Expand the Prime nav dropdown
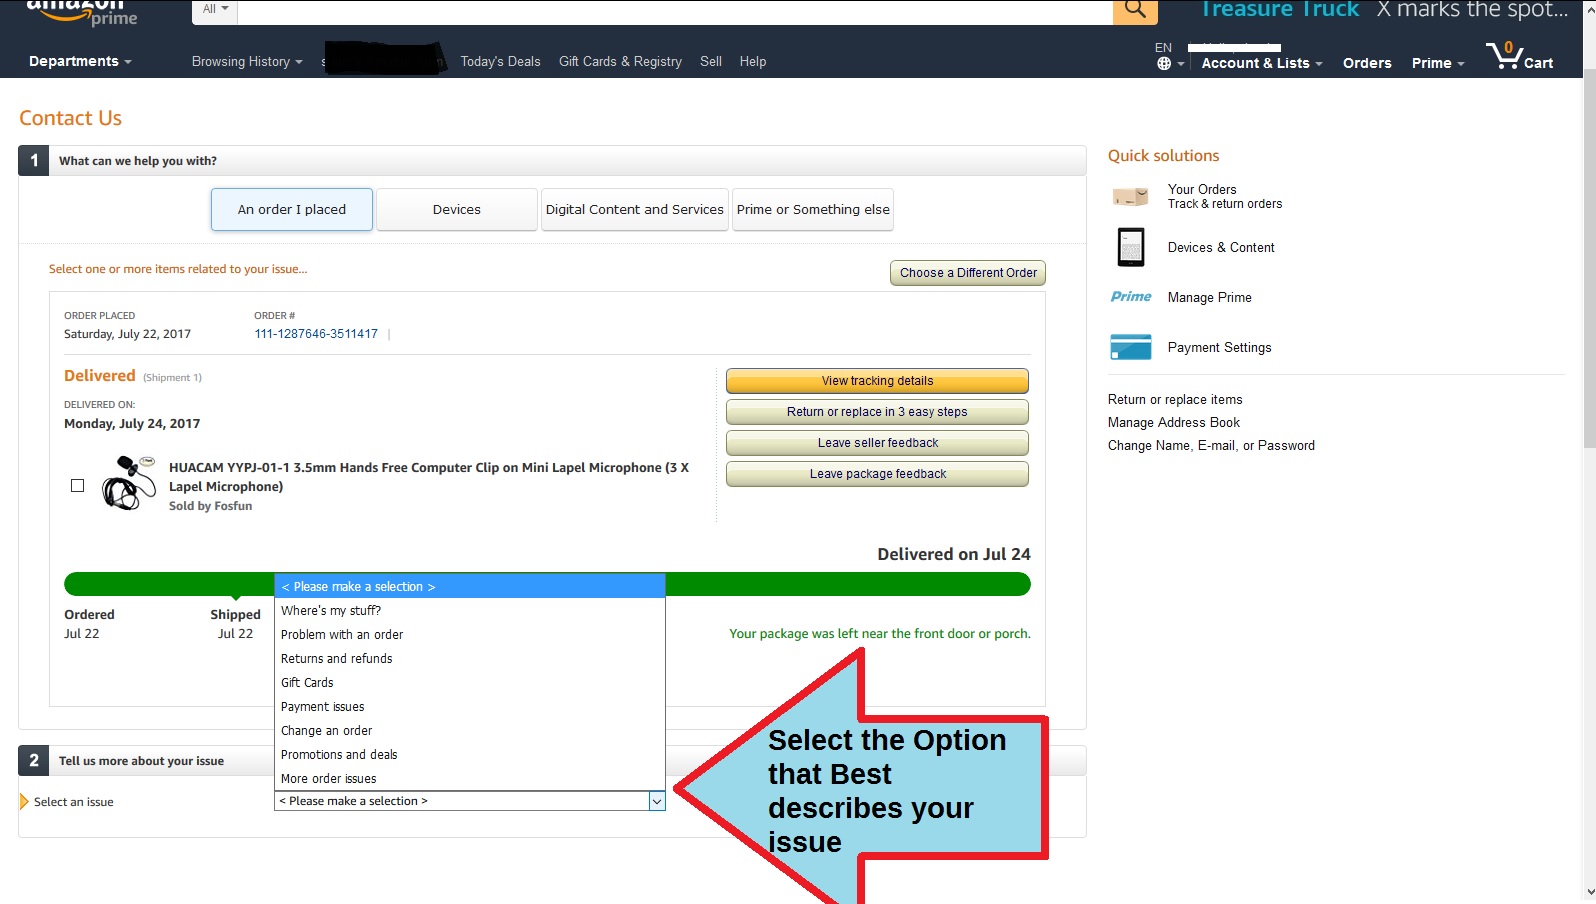Viewport: 1596px width, 904px height. point(1438,63)
